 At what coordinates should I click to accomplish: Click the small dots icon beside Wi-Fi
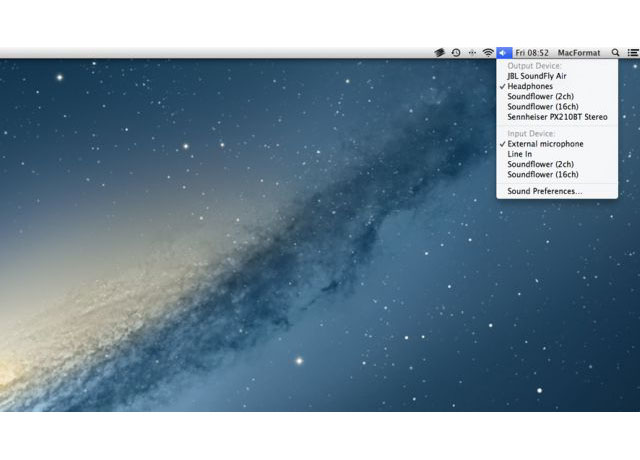[472, 53]
